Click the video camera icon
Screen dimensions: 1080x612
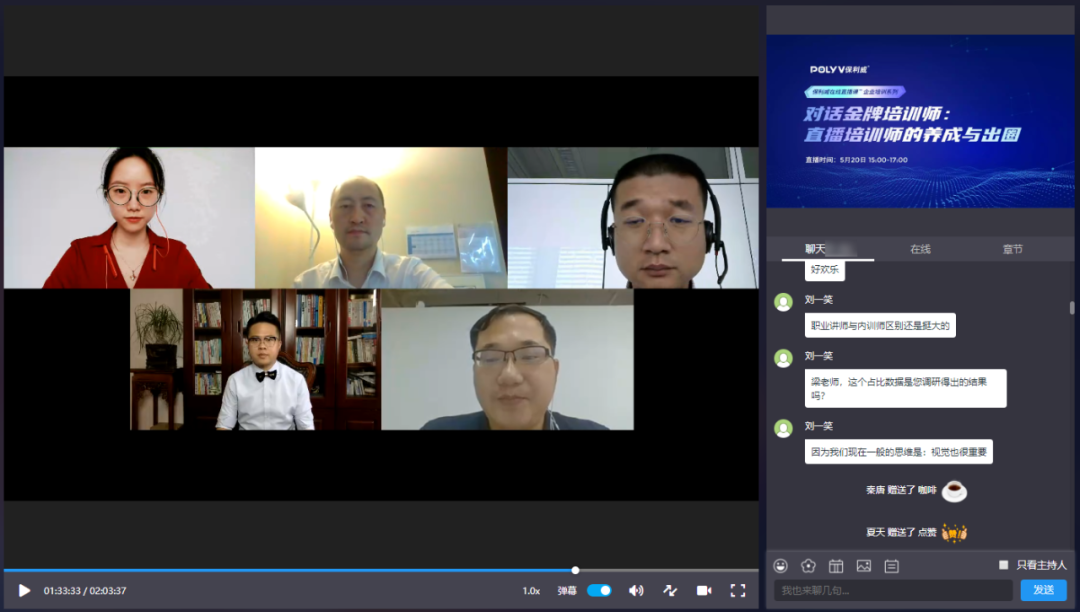(703, 590)
